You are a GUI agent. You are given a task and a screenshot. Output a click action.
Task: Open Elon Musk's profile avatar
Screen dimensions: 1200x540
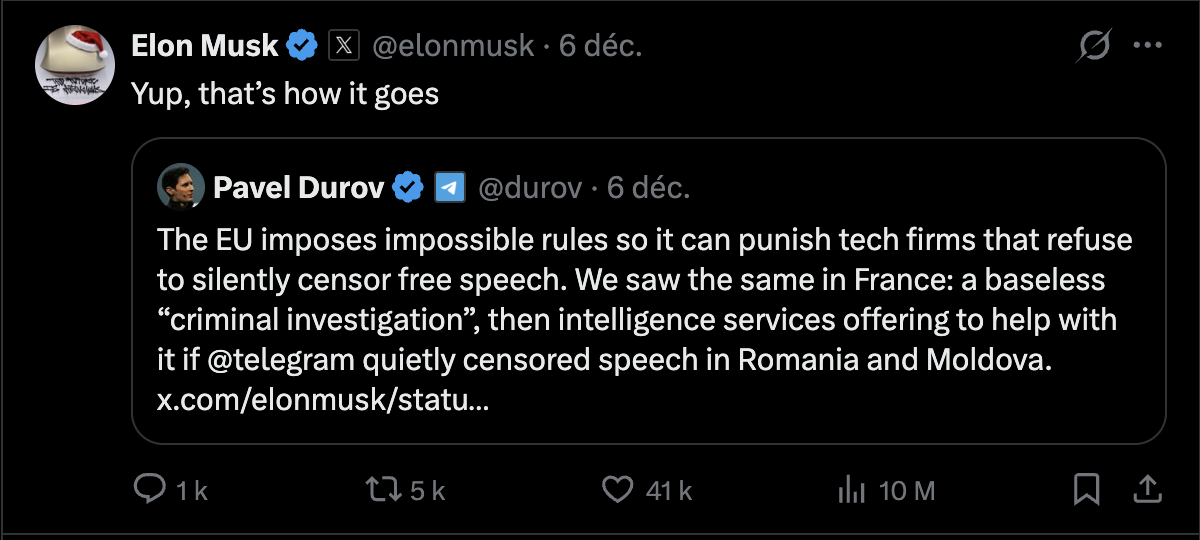(x=75, y=65)
